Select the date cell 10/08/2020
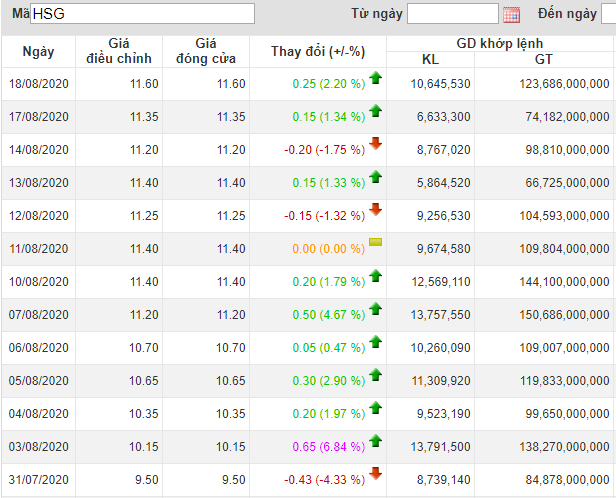 pos(38,282)
